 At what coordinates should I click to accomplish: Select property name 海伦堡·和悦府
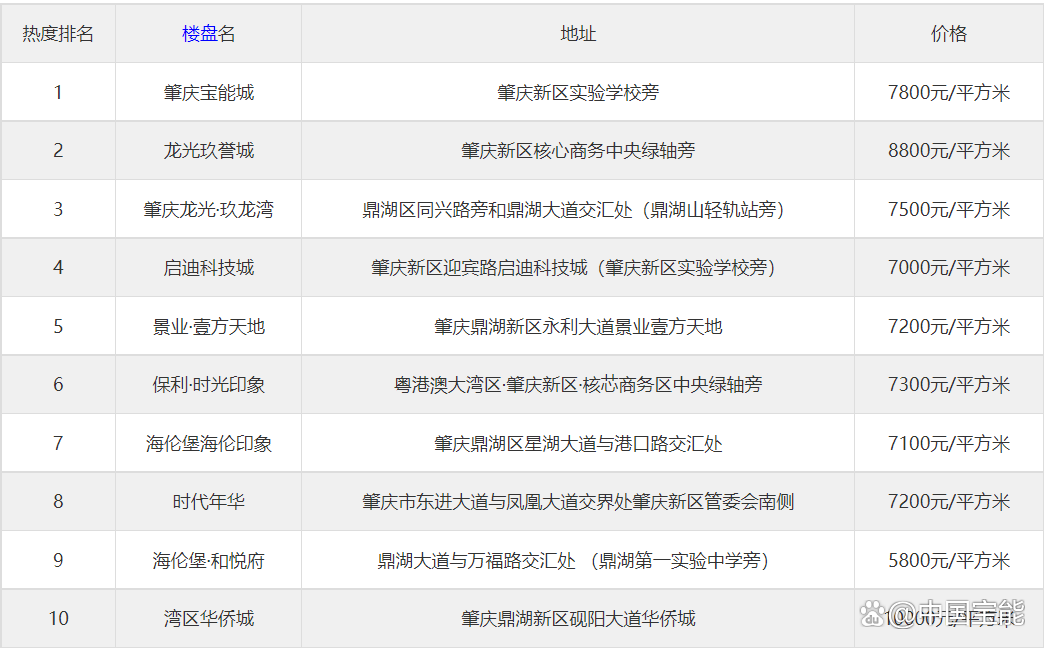(209, 560)
